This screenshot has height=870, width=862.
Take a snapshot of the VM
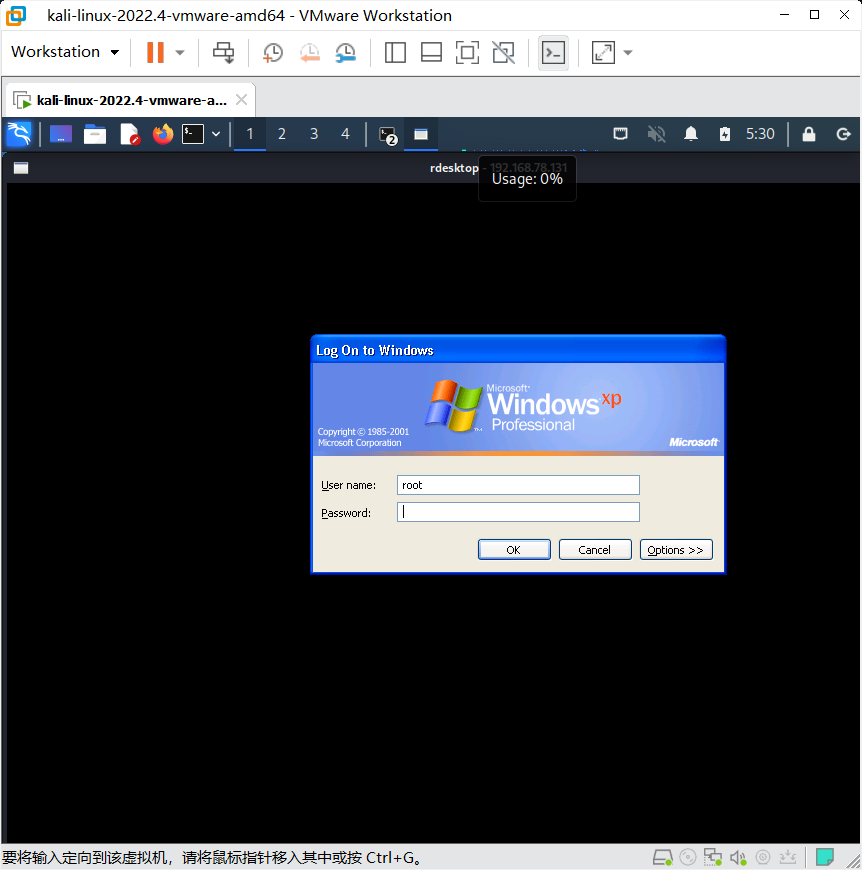[x=272, y=53]
